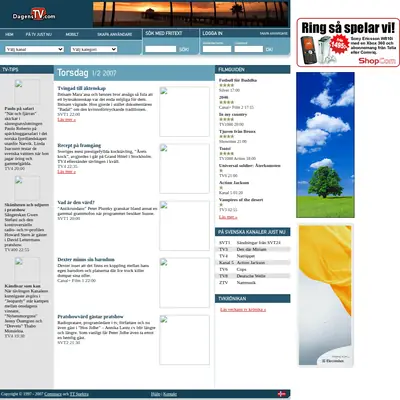Click the OK! login button
Screen dimensions: 400x400
269,49
